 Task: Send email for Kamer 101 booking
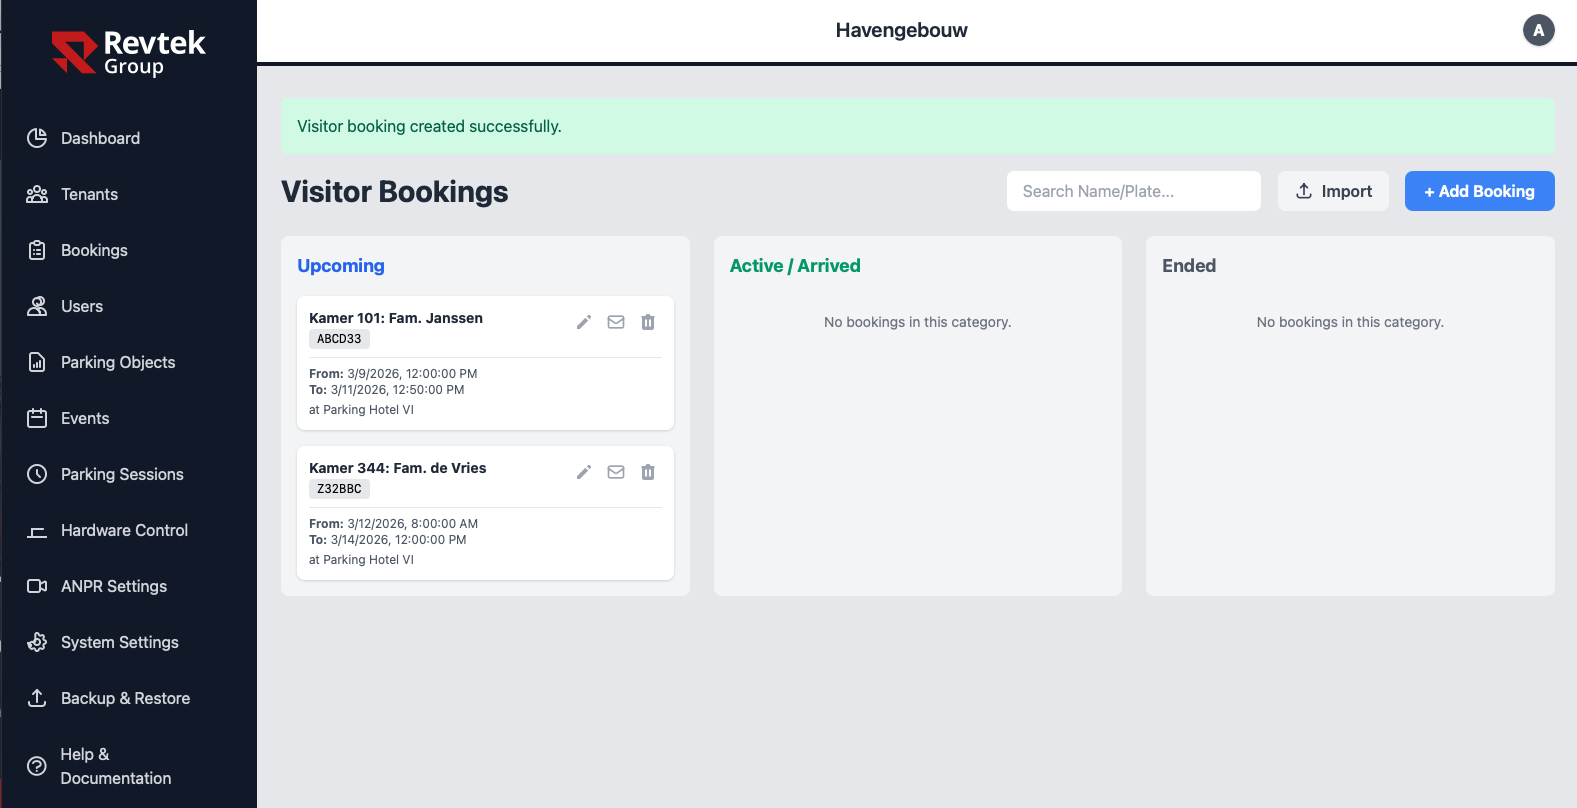[616, 322]
